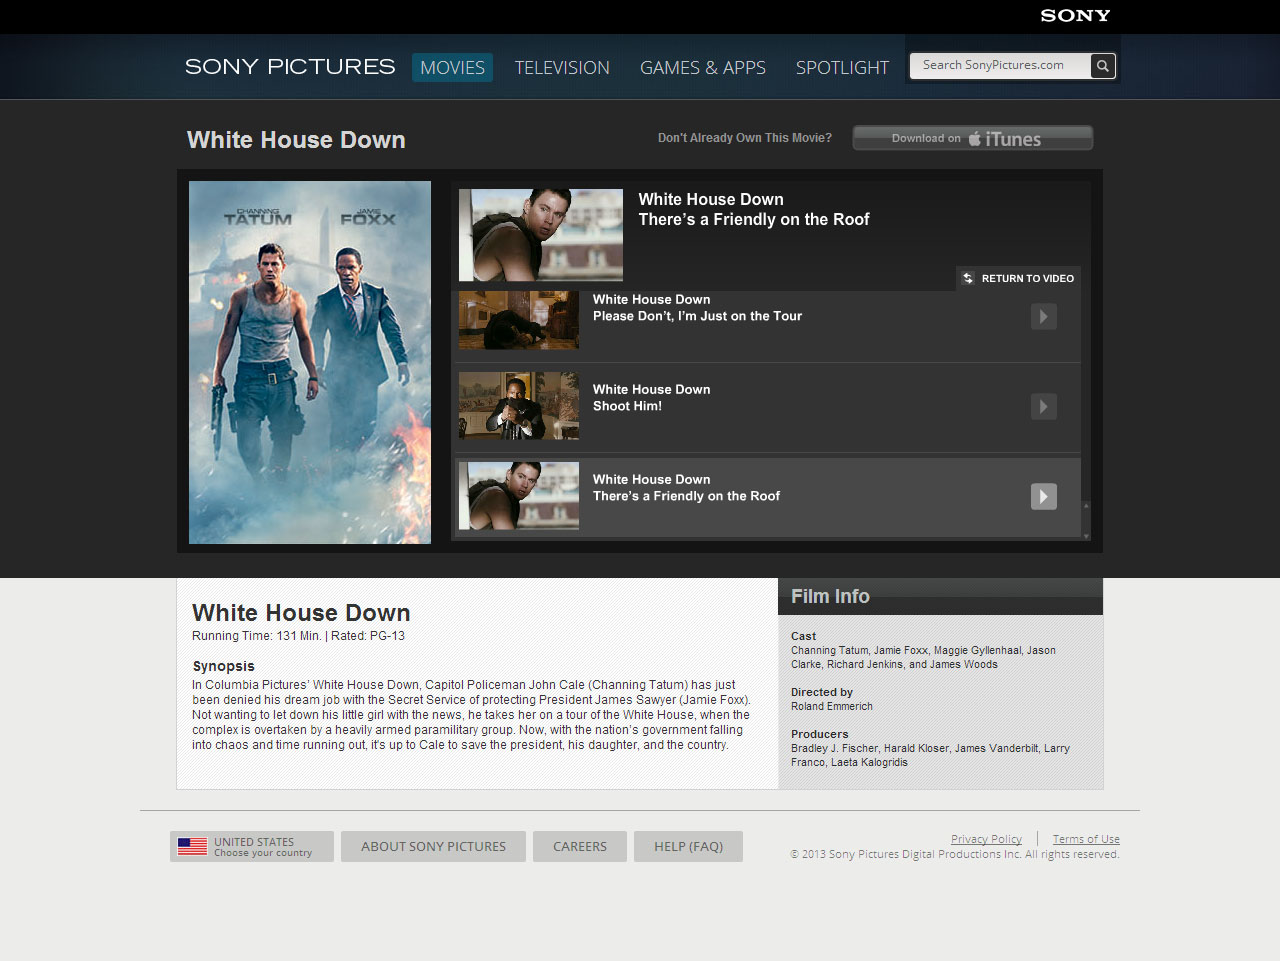Click the Synopsis heading

point(223,666)
